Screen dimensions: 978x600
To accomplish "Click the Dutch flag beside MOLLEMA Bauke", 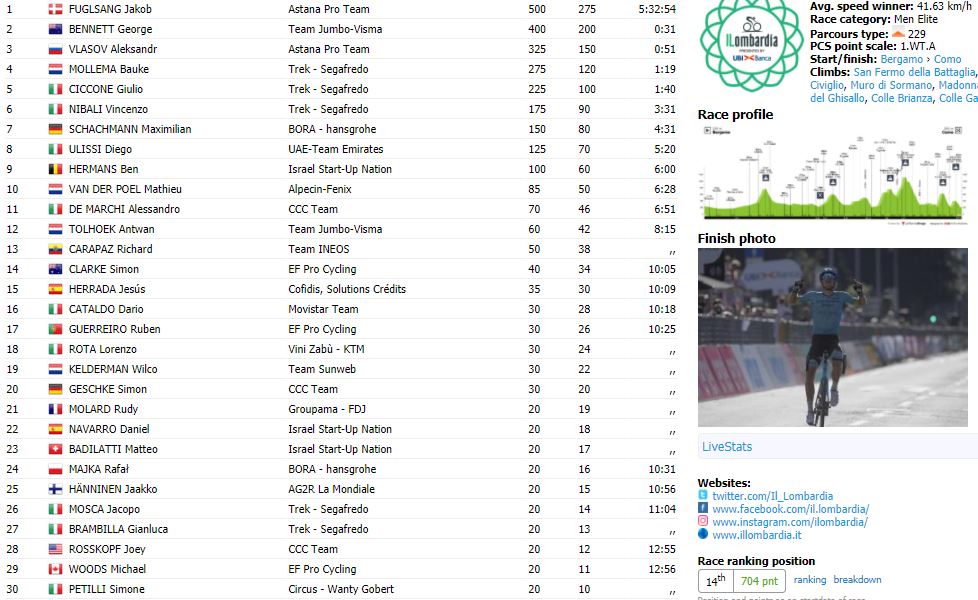I will (x=56, y=69).
